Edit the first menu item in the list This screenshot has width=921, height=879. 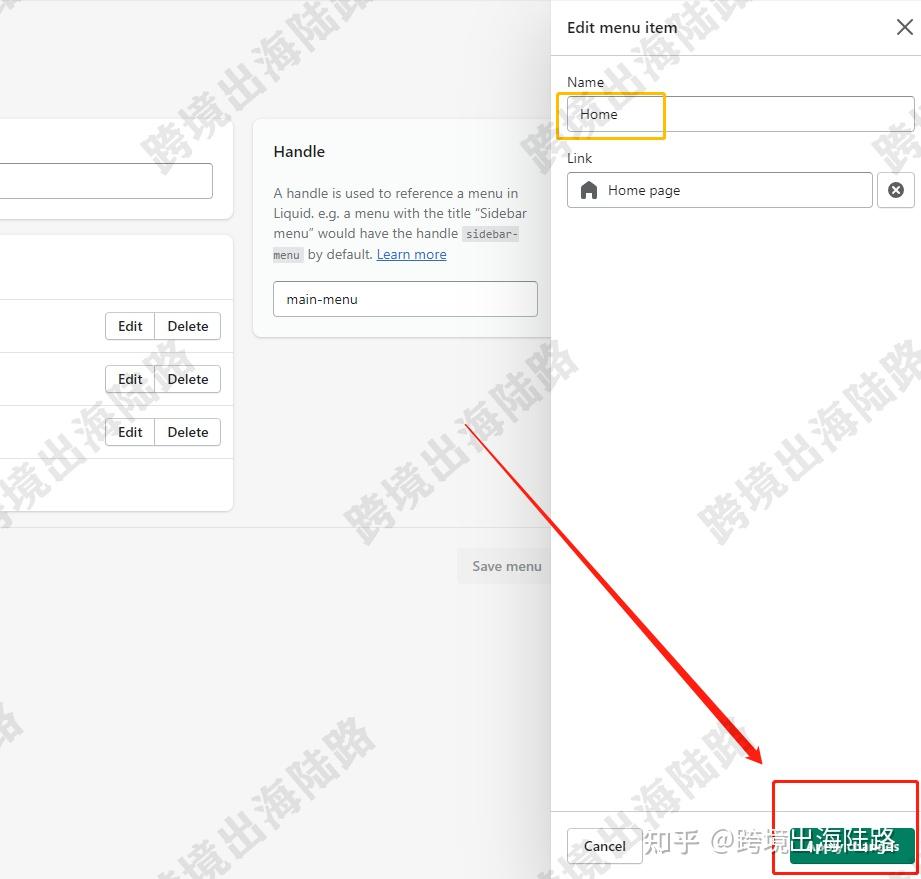point(130,326)
